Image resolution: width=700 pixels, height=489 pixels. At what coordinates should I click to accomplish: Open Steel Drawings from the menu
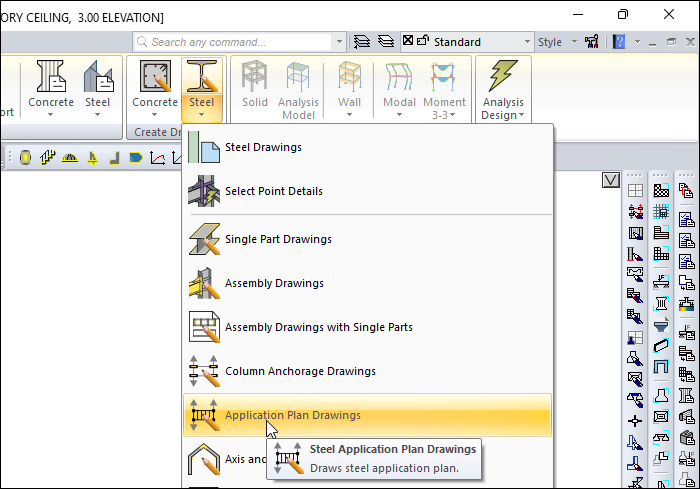[x=263, y=147]
